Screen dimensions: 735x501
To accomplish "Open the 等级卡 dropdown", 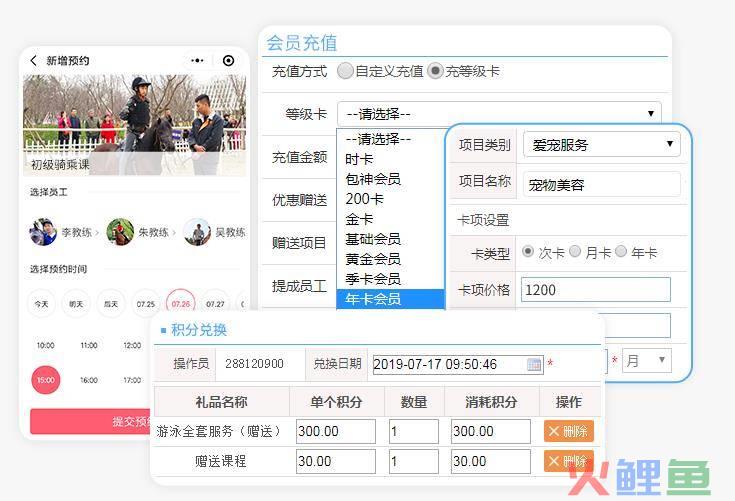I will coord(499,114).
